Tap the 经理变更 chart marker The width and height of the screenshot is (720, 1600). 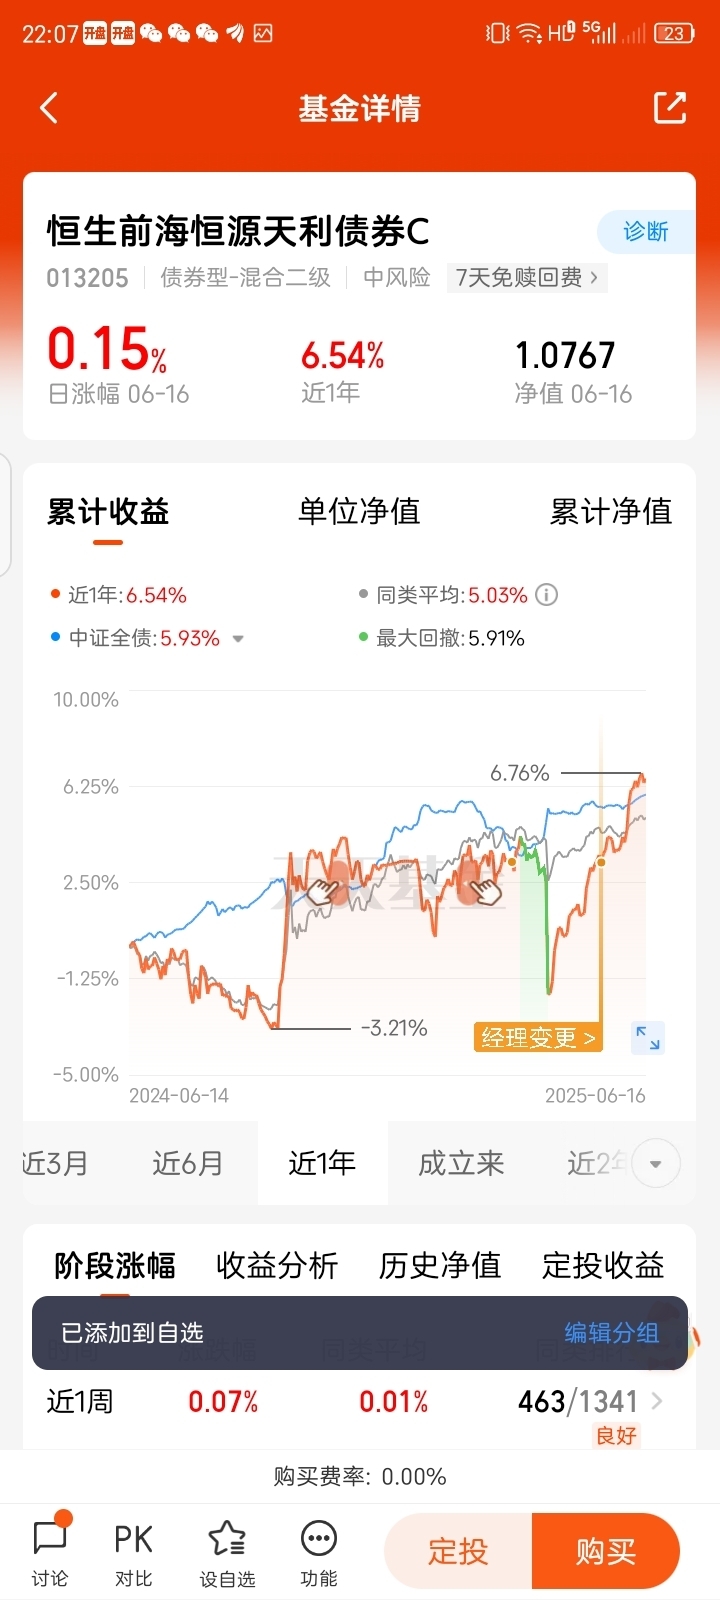click(x=539, y=1037)
